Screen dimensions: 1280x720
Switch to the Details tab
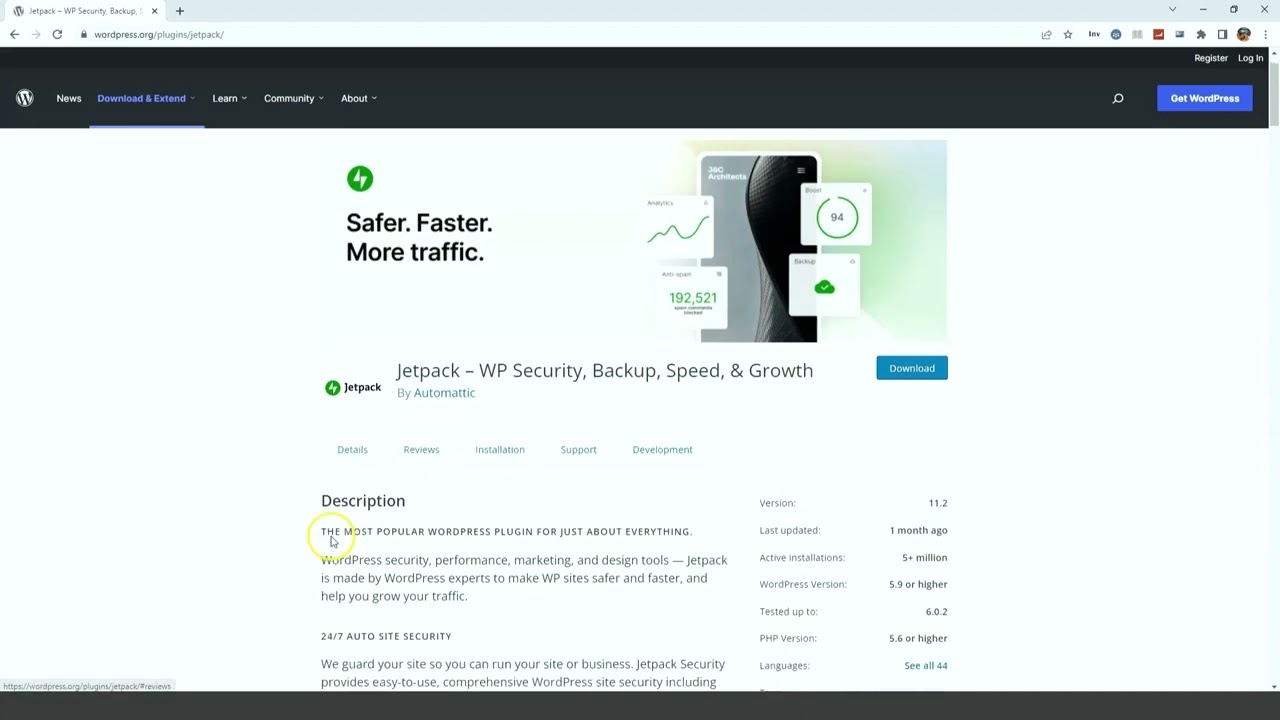[x=352, y=450]
